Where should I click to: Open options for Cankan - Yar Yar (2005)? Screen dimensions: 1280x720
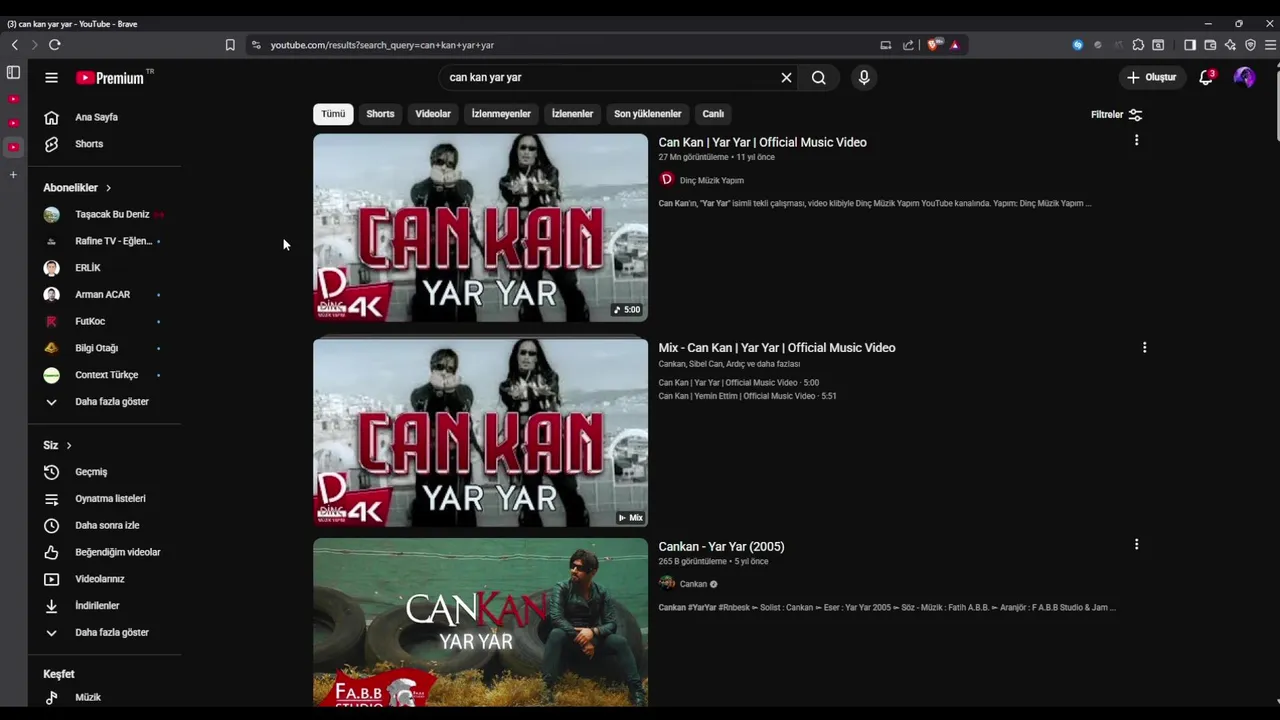(1136, 545)
